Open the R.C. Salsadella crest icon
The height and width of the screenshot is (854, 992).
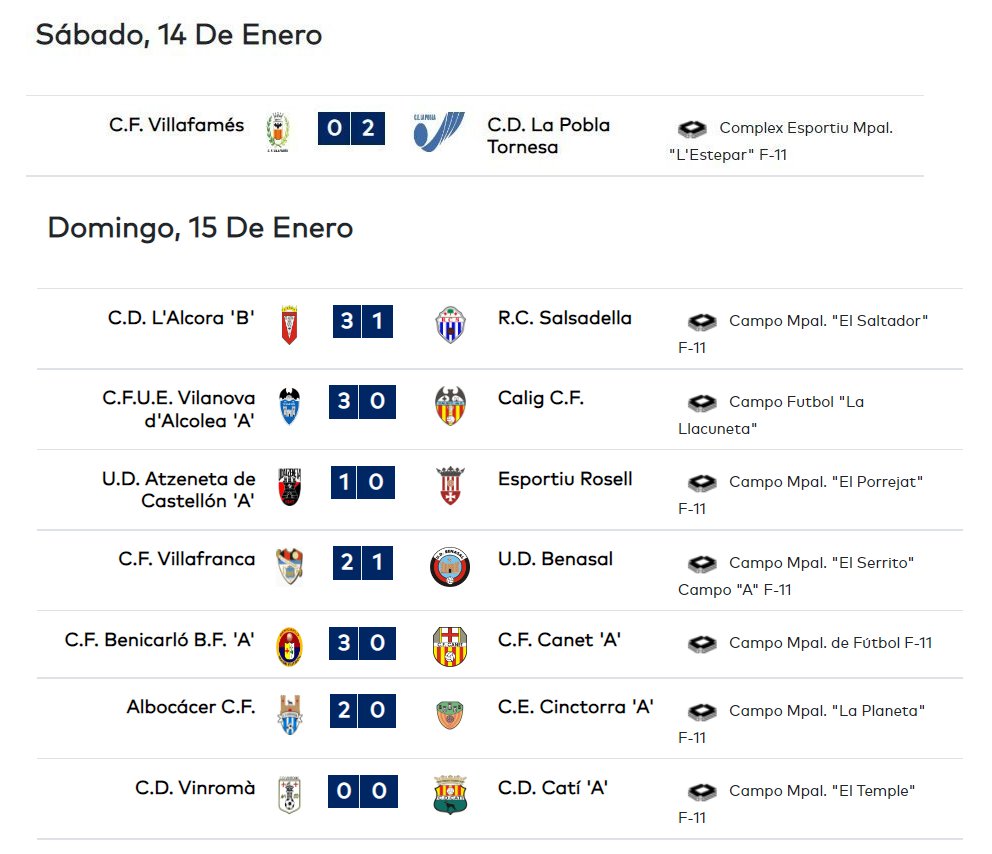coord(450,325)
